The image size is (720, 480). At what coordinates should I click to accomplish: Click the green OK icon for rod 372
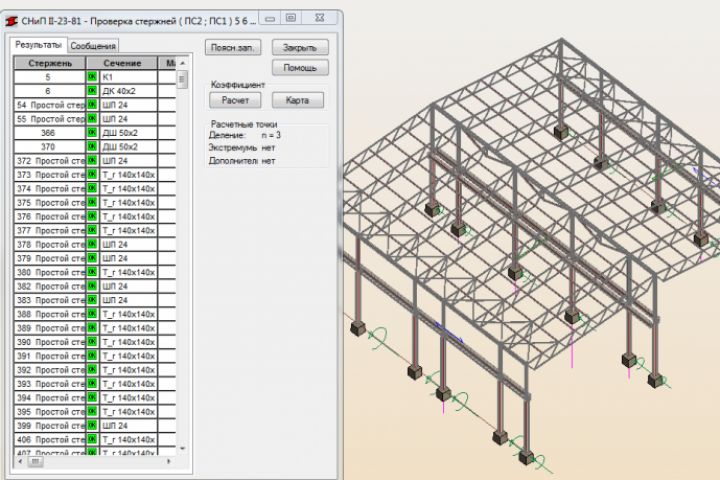(x=92, y=160)
